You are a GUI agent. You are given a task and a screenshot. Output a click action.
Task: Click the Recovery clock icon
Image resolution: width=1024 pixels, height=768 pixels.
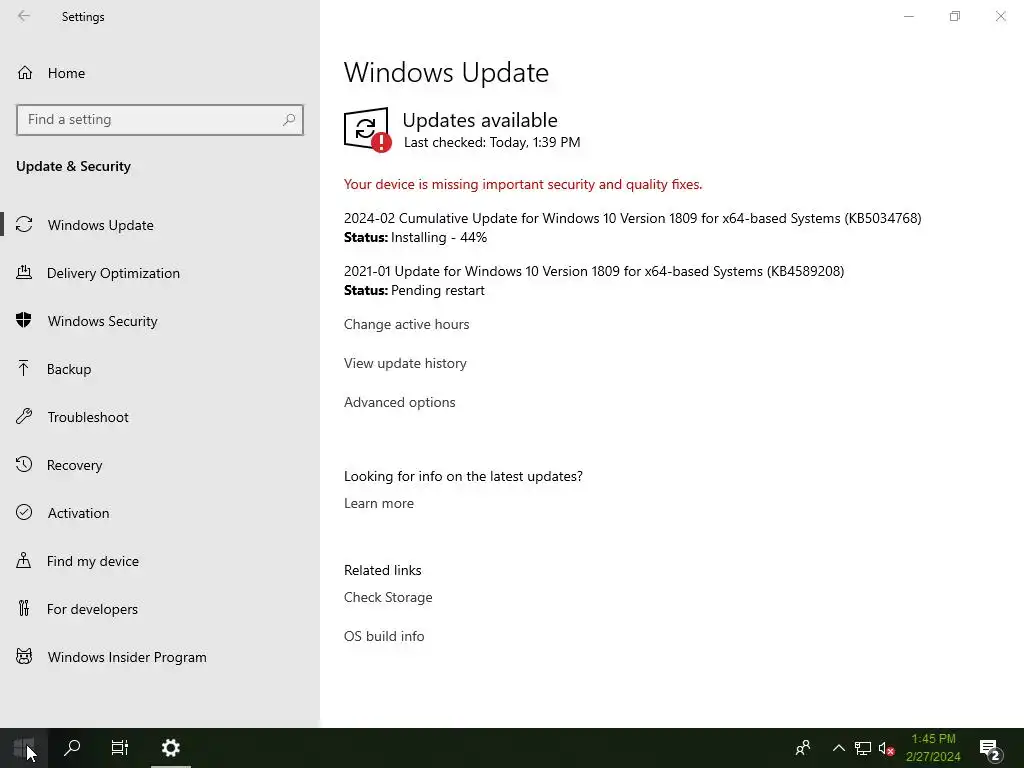(x=24, y=464)
